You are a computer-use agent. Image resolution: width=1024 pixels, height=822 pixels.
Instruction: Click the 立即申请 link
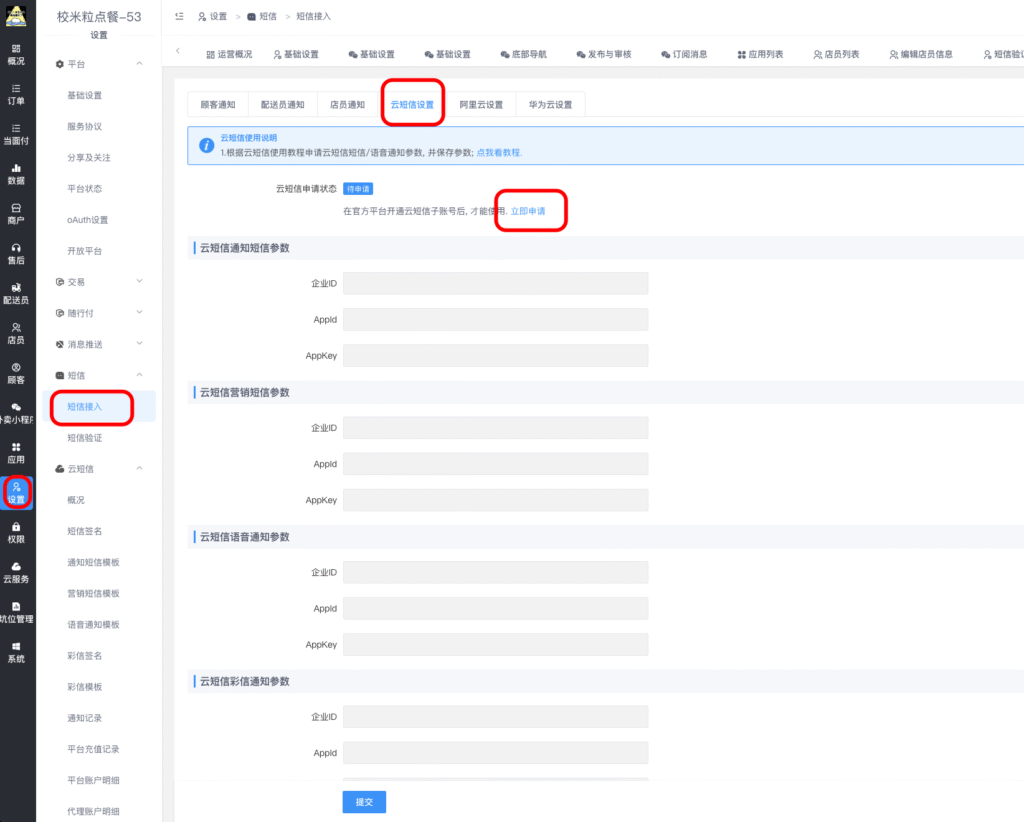(x=528, y=211)
